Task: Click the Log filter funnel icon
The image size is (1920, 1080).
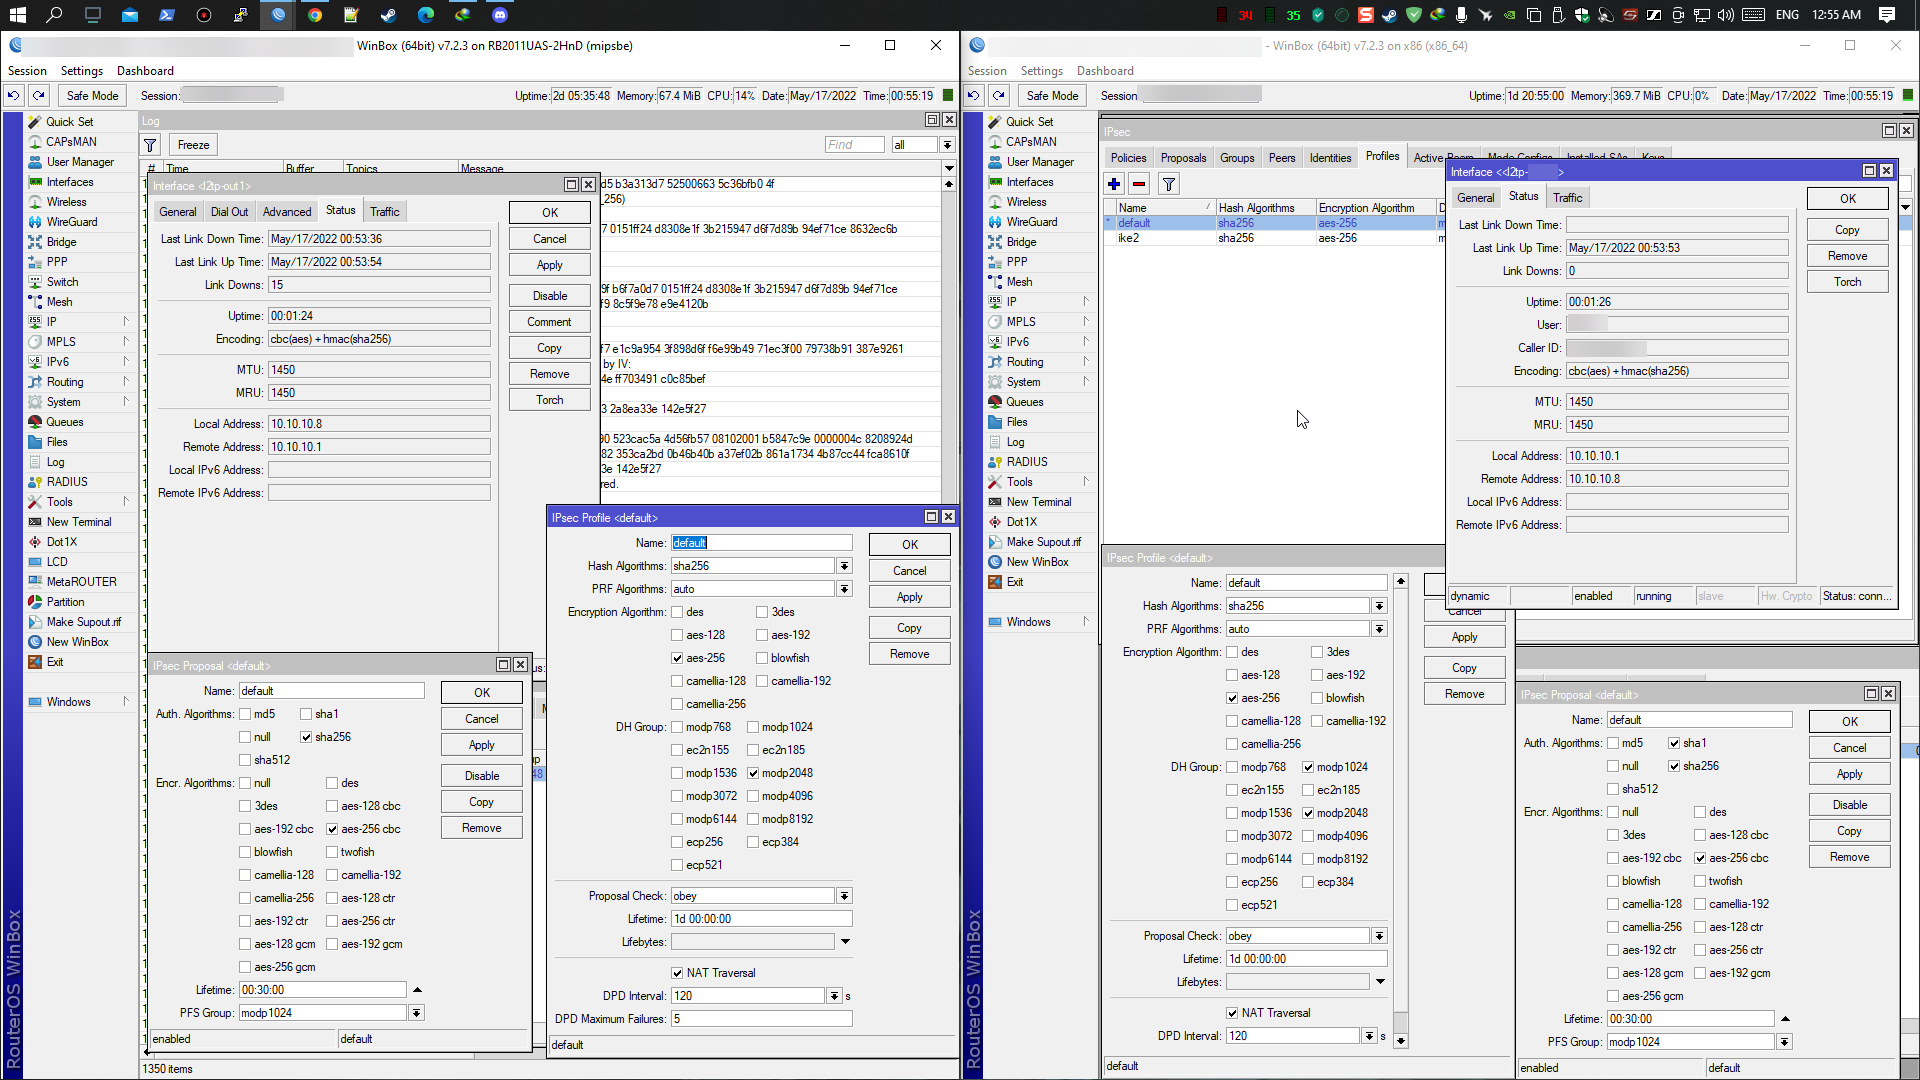Action: tap(151, 145)
